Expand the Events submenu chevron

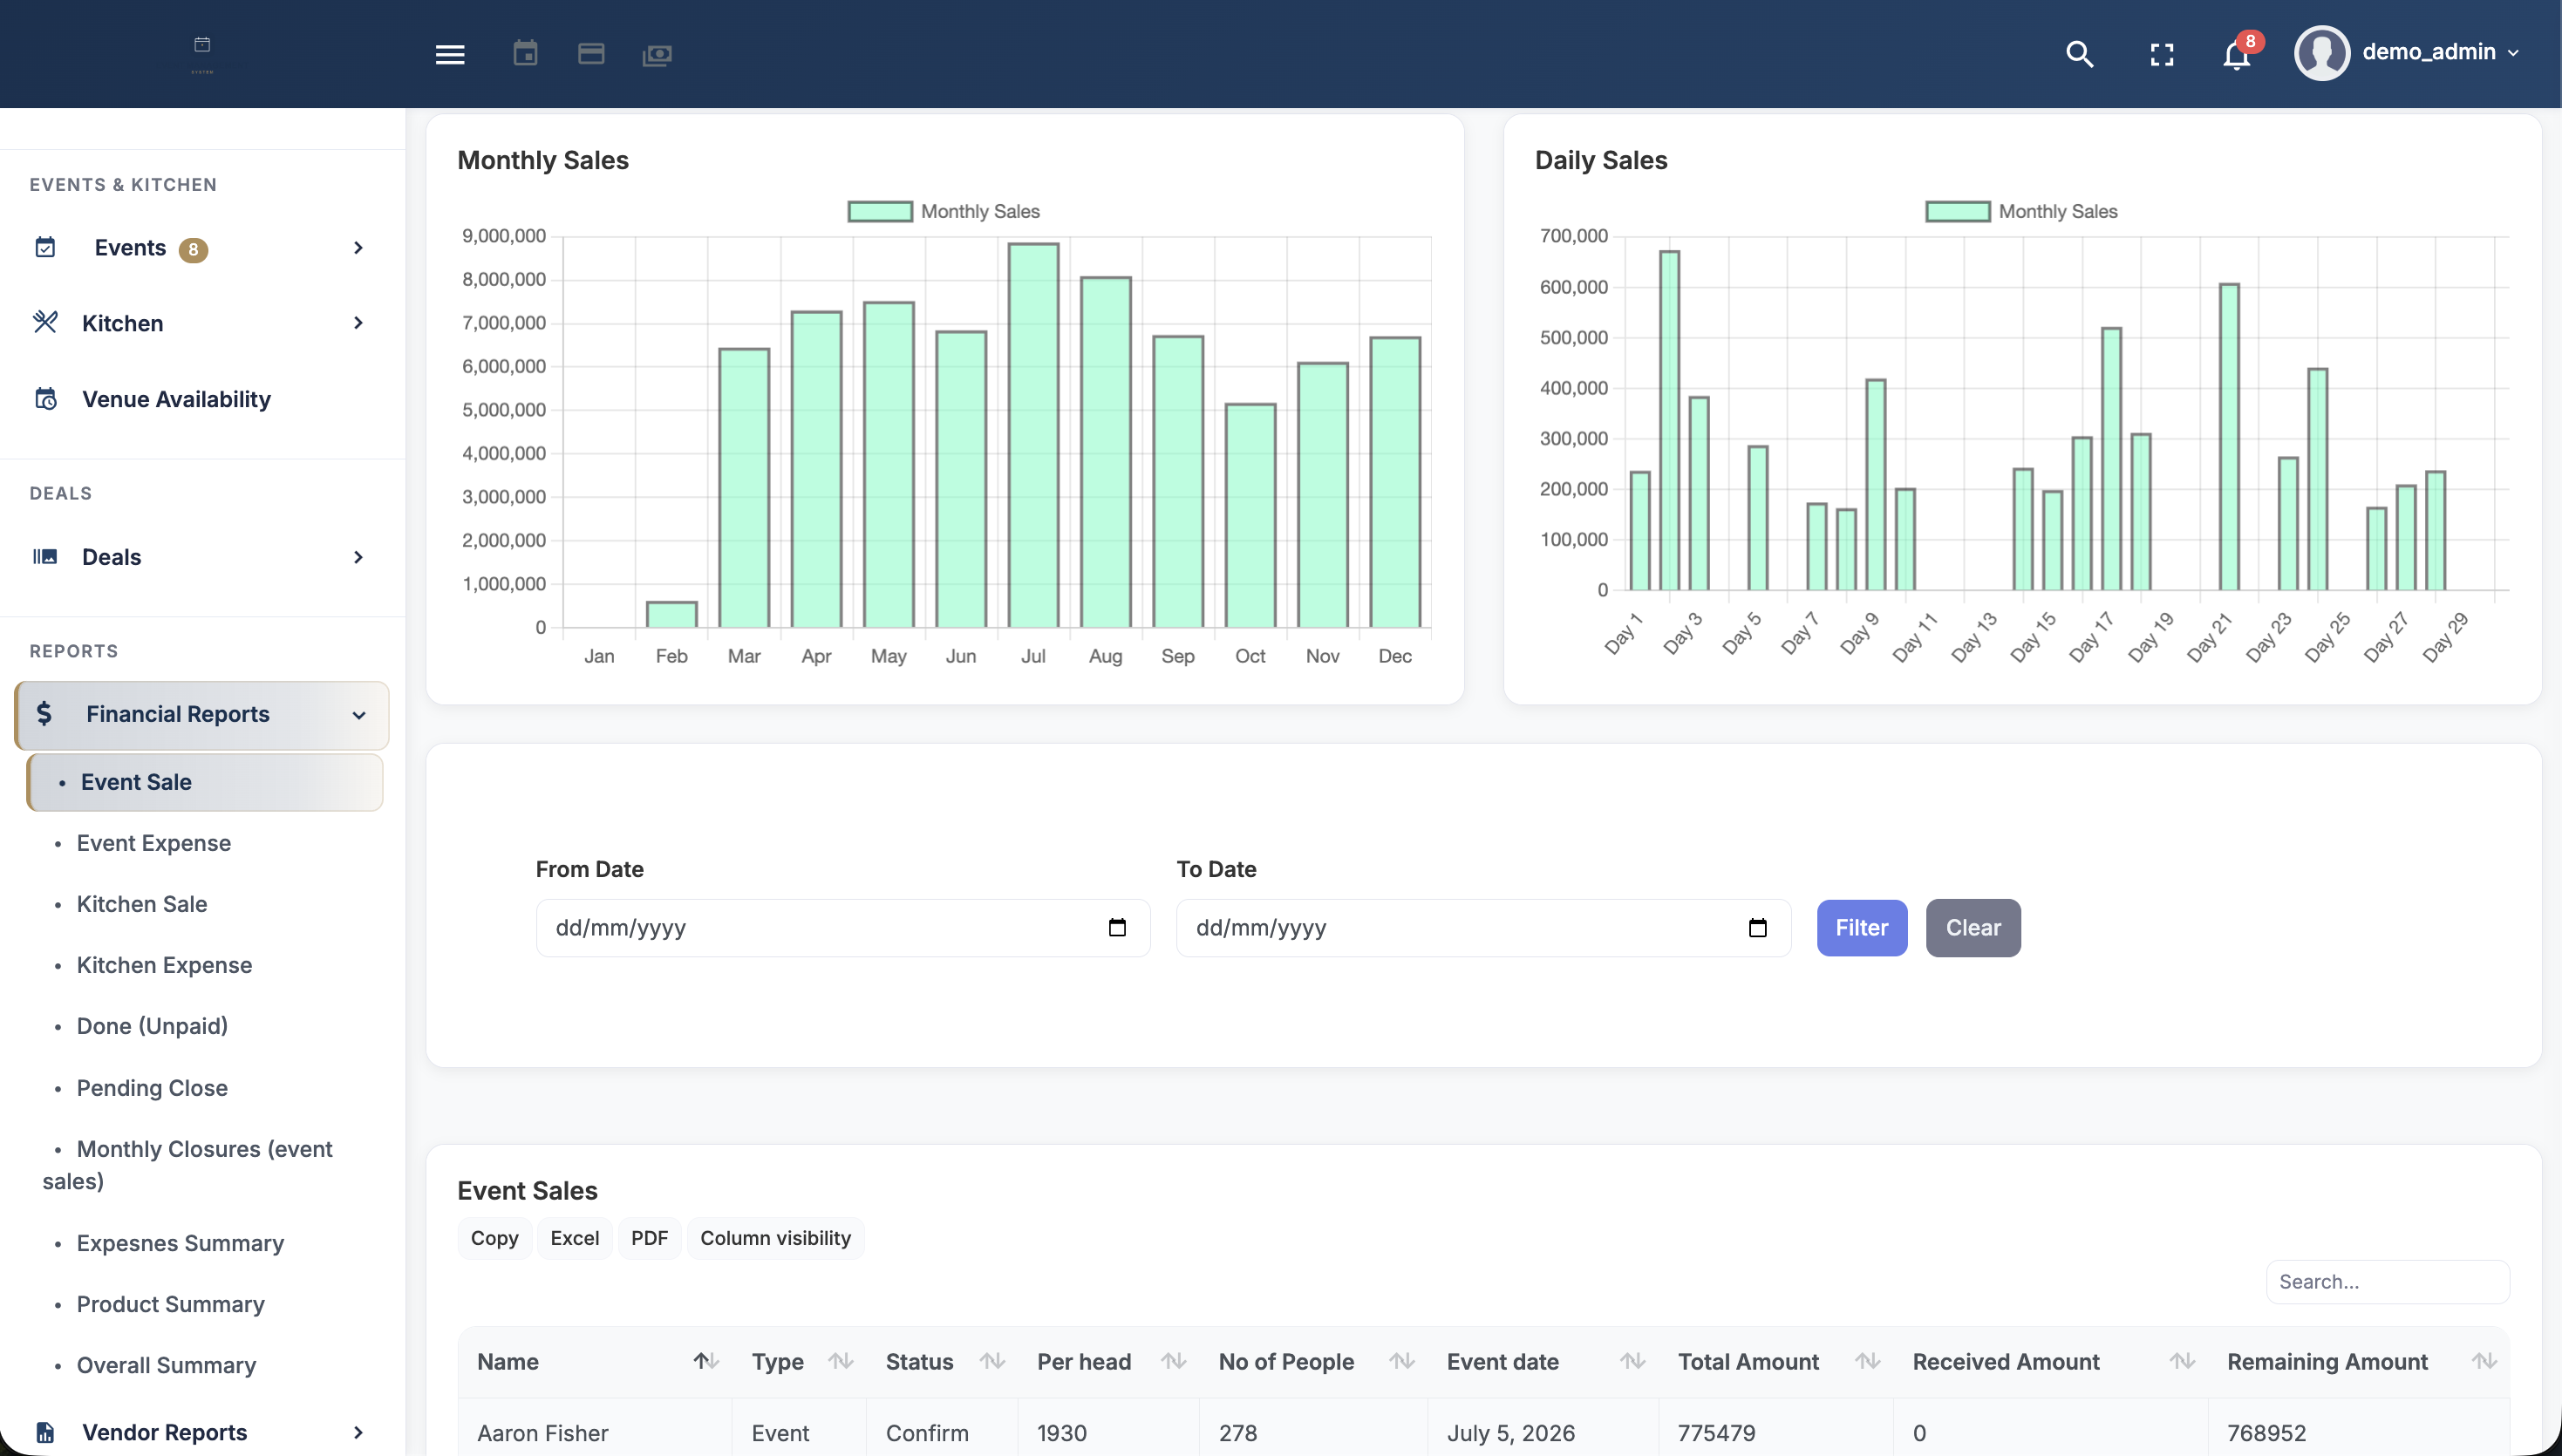click(358, 247)
